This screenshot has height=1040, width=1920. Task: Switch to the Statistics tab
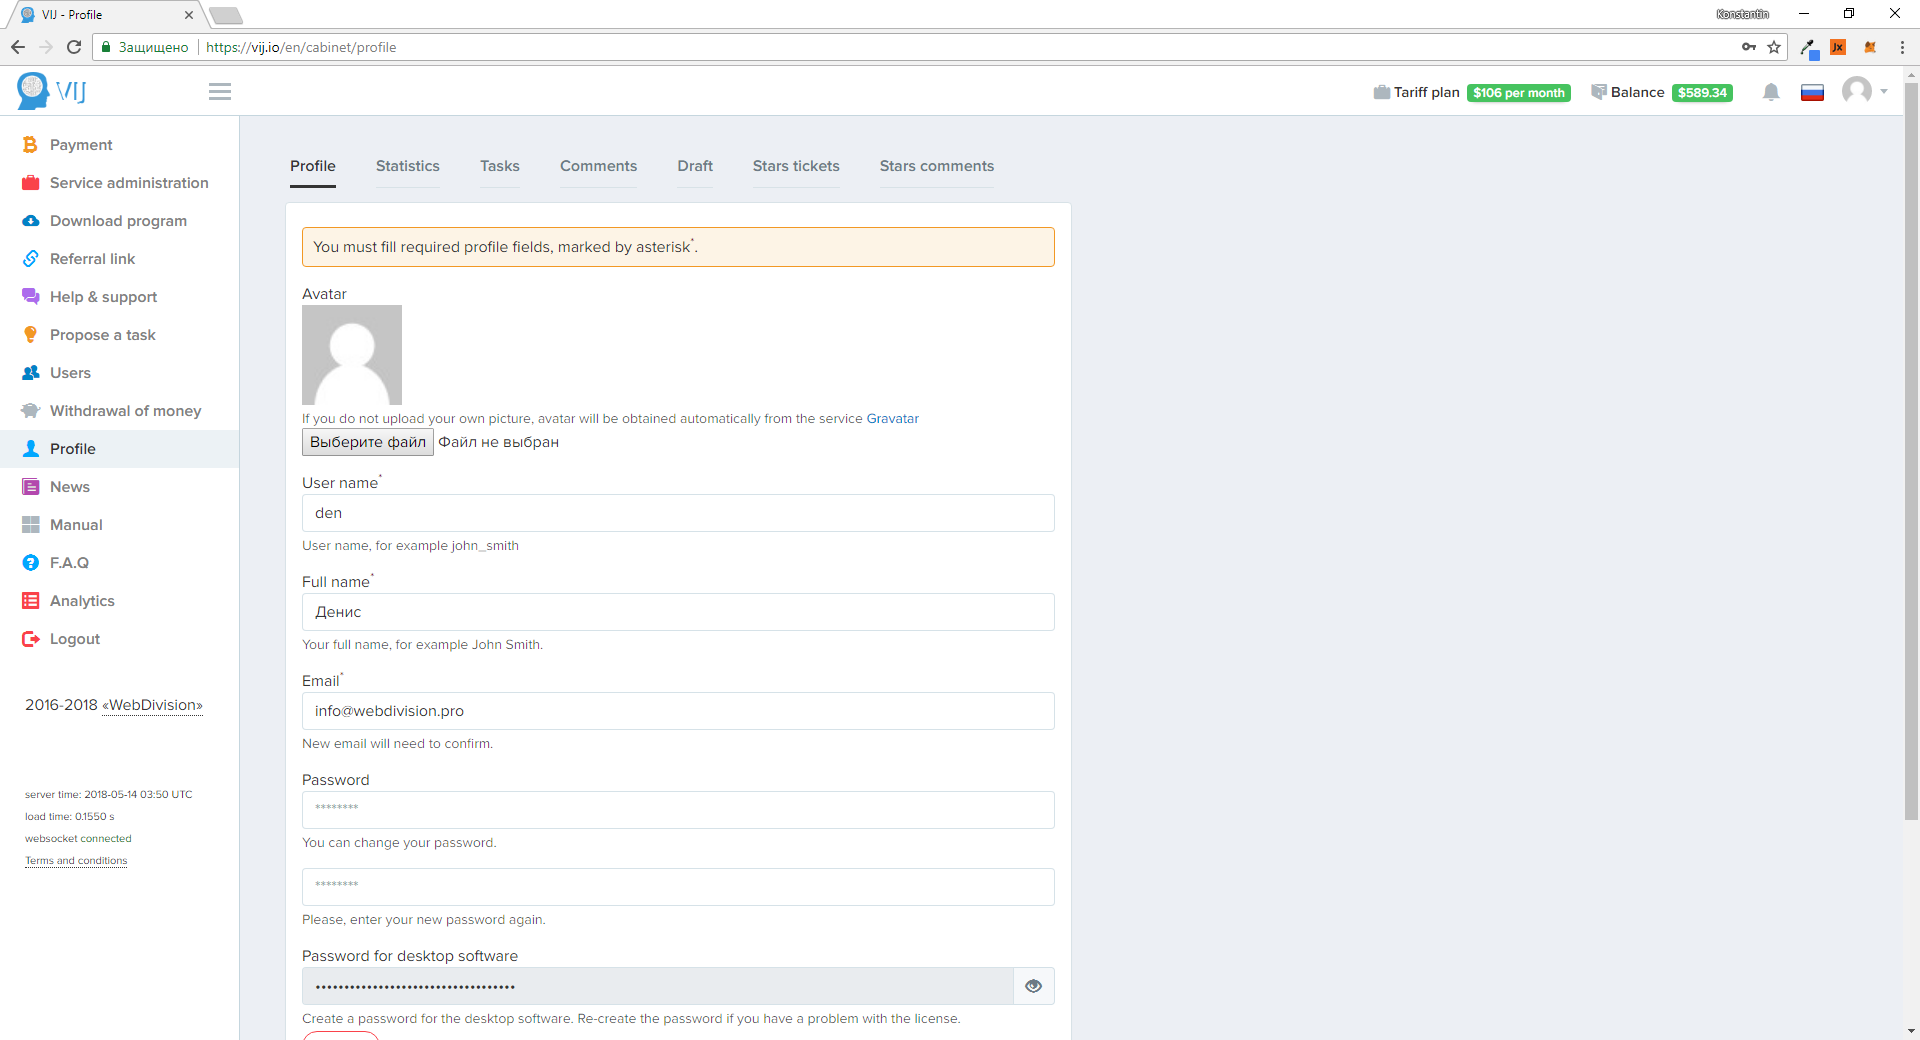tap(407, 166)
